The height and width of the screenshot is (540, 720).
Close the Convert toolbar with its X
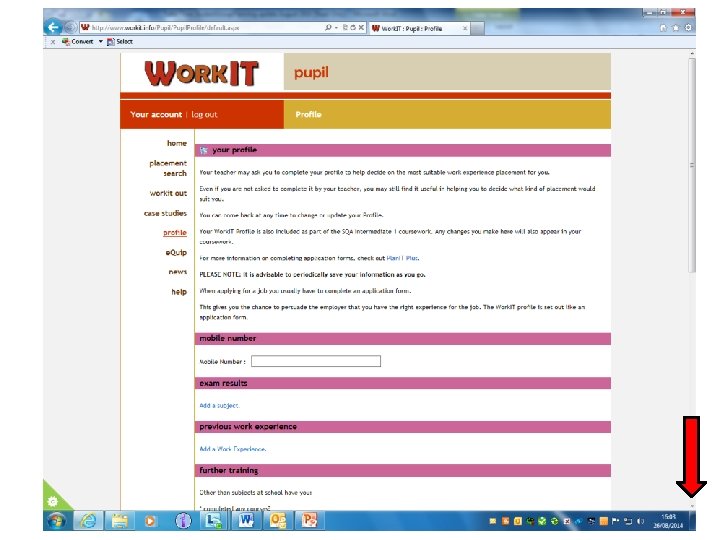coord(53,42)
